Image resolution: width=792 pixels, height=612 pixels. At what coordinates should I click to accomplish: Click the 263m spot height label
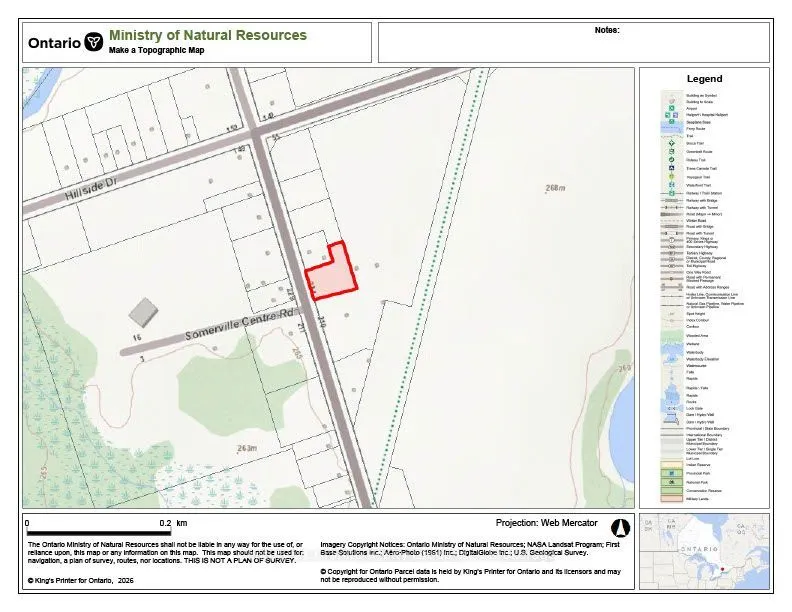(247, 448)
